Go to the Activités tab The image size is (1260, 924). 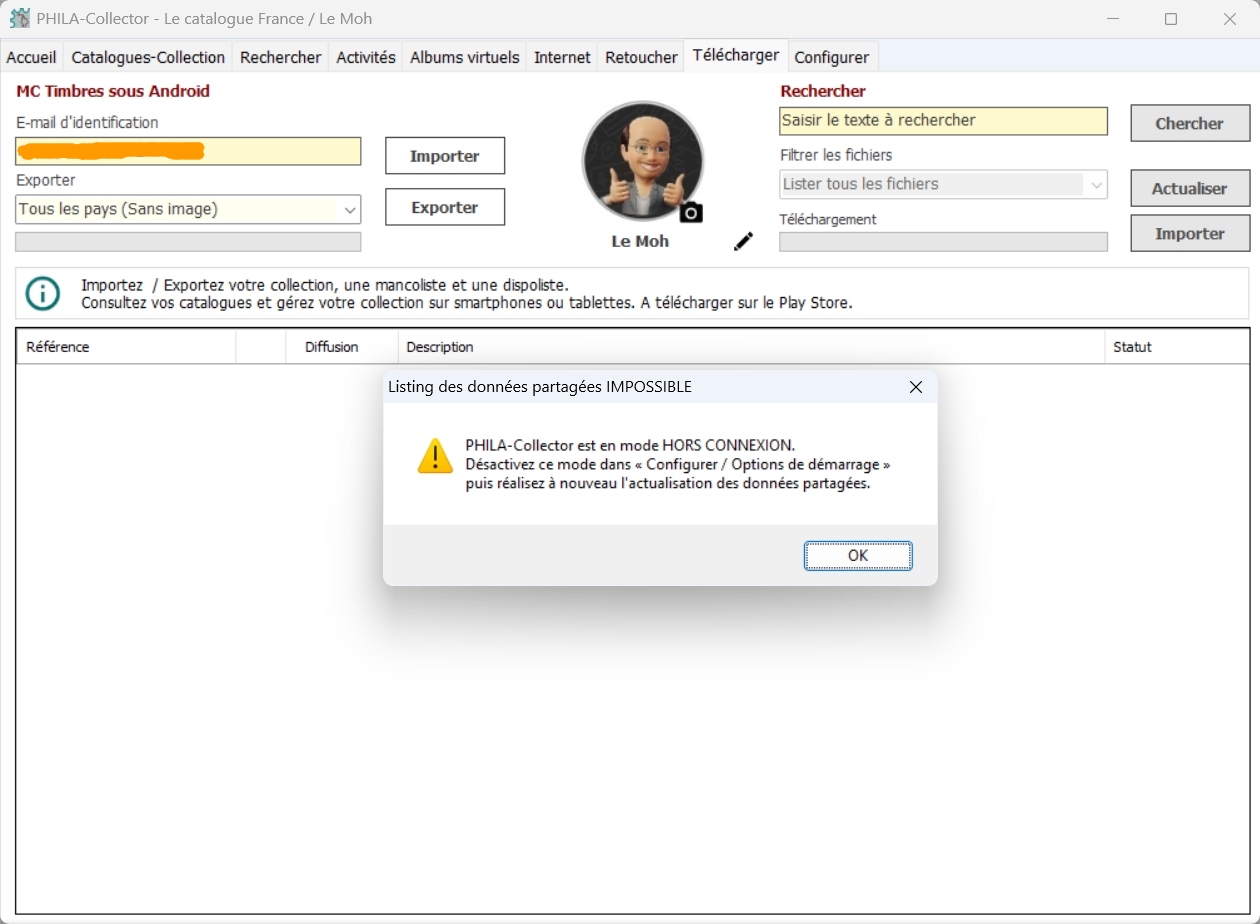click(366, 57)
